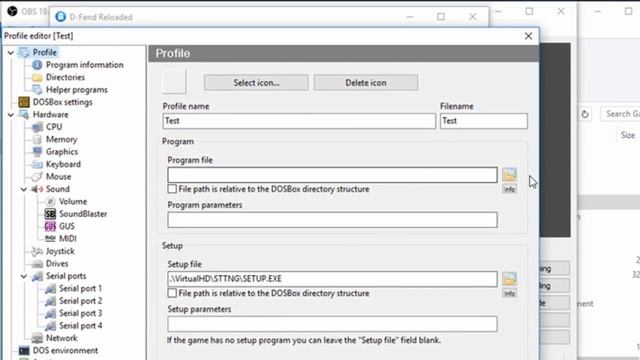Collapse the Sound tree node
The height and width of the screenshot is (360, 640).
[24, 189]
